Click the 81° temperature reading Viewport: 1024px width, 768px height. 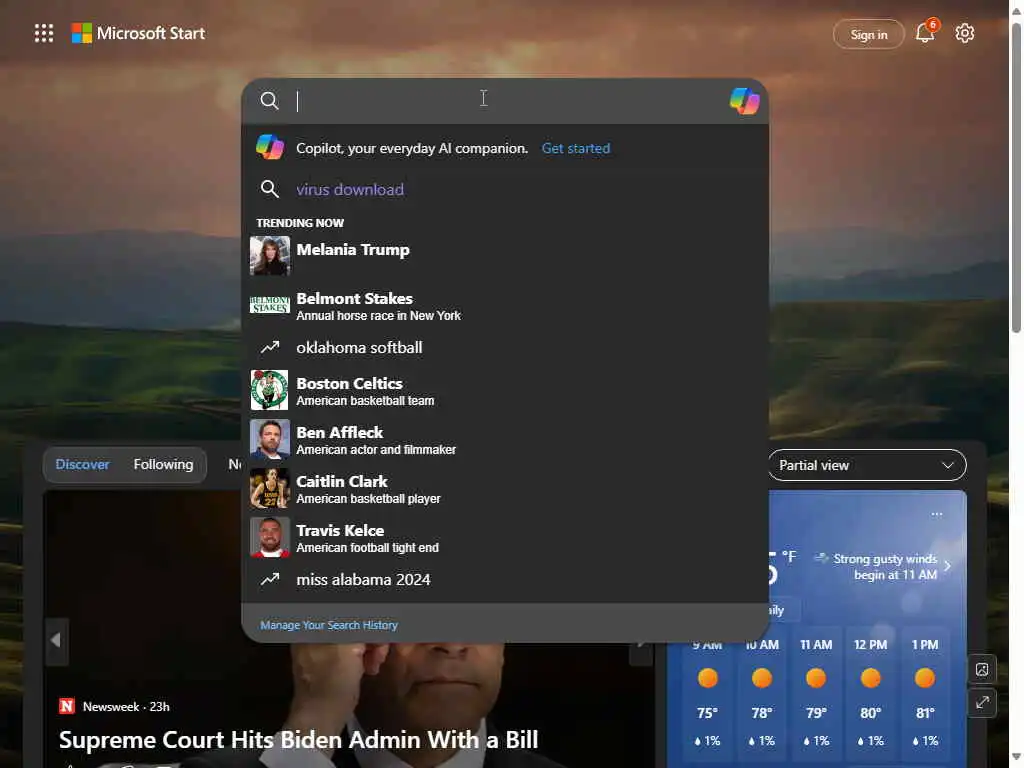click(924, 712)
